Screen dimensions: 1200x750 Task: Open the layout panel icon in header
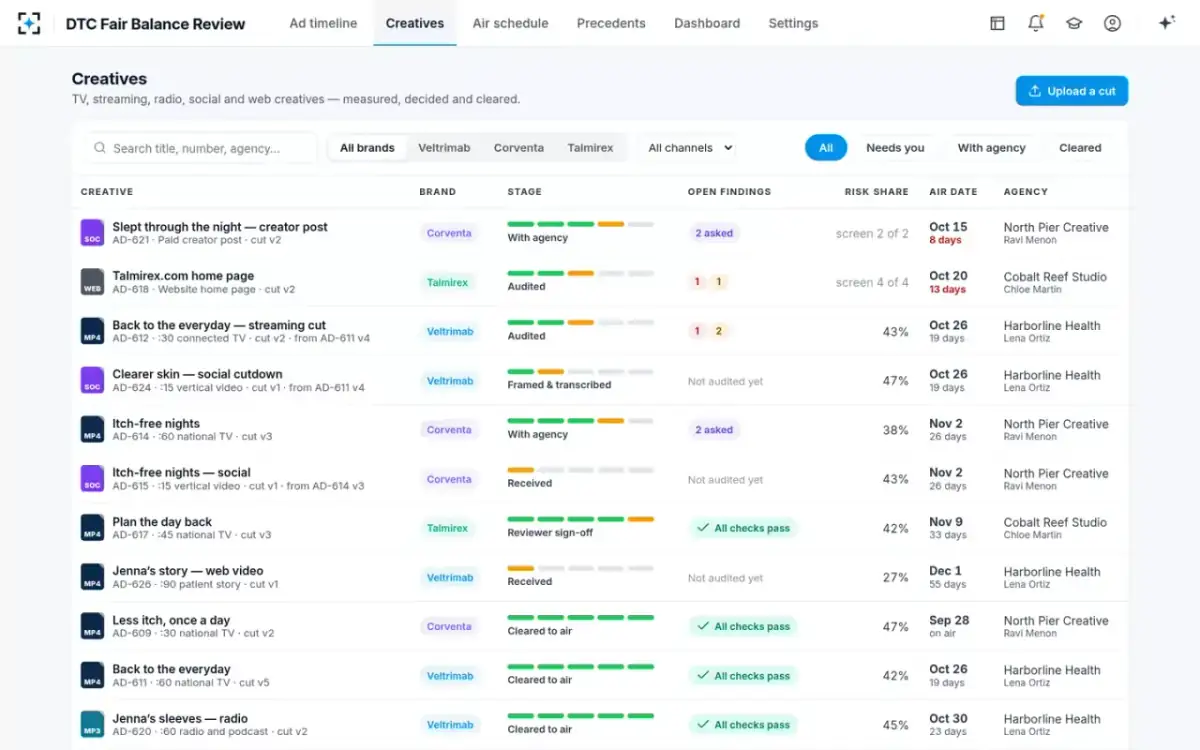997,23
